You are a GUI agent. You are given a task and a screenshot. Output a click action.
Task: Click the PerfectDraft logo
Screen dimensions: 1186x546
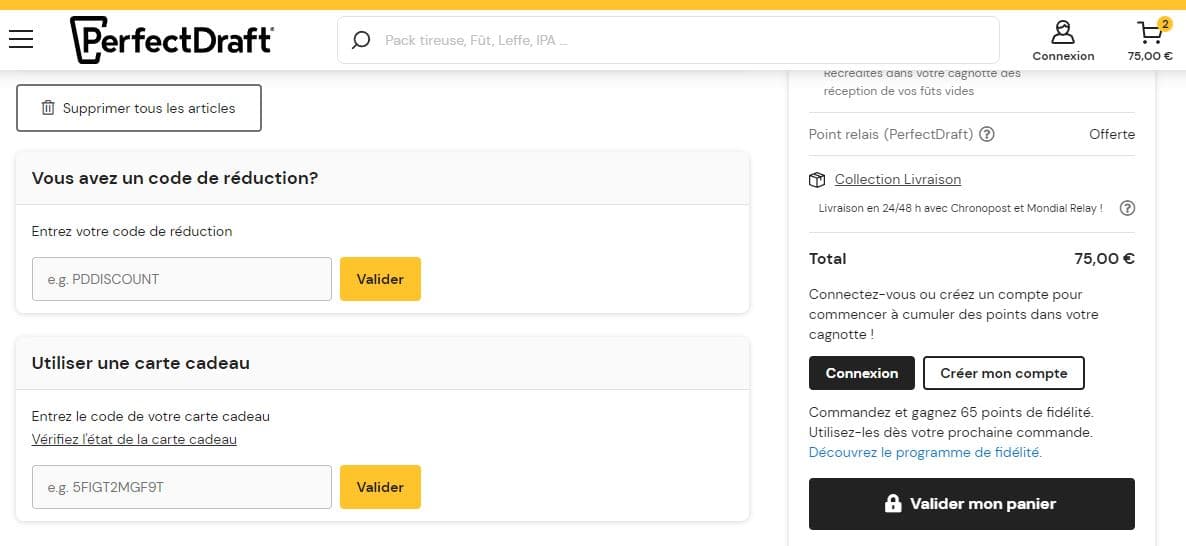point(171,40)
